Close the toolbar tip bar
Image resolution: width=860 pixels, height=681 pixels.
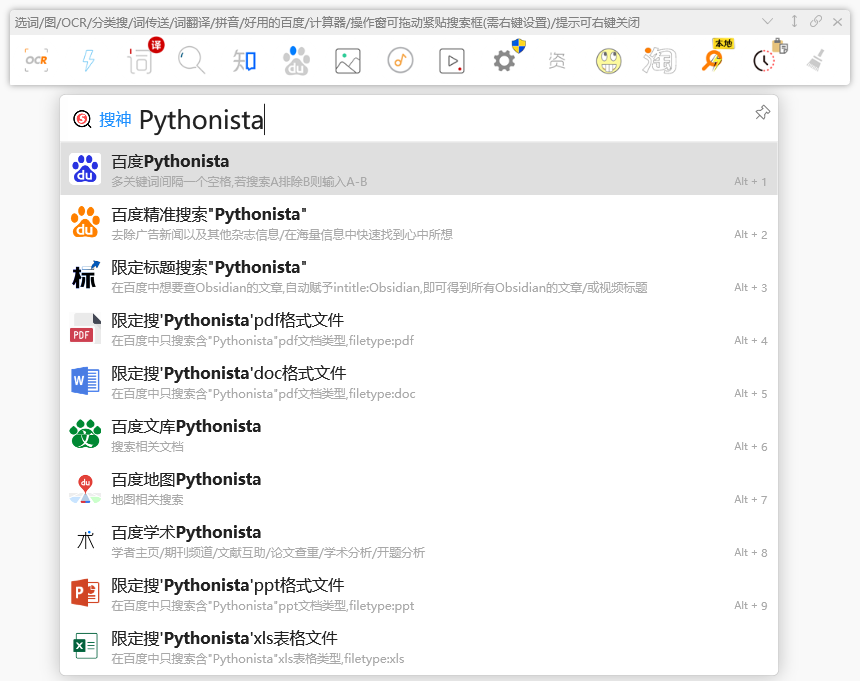coord(837,22)
